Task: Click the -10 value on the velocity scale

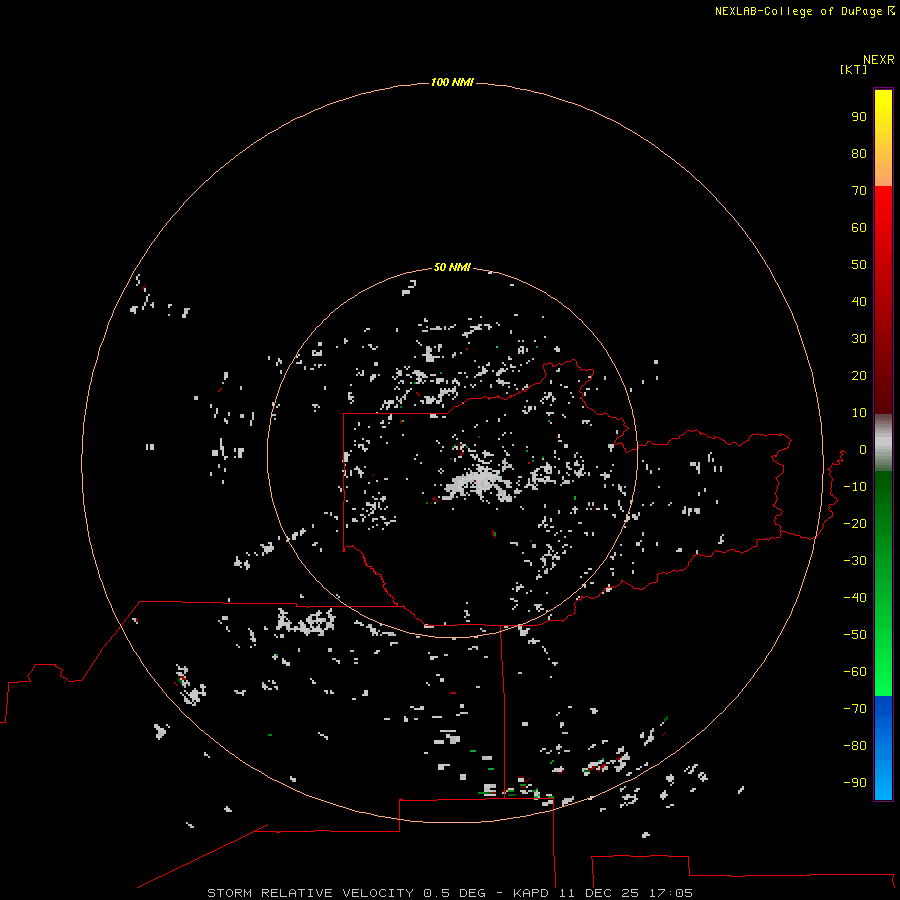Action: (855, 487)
